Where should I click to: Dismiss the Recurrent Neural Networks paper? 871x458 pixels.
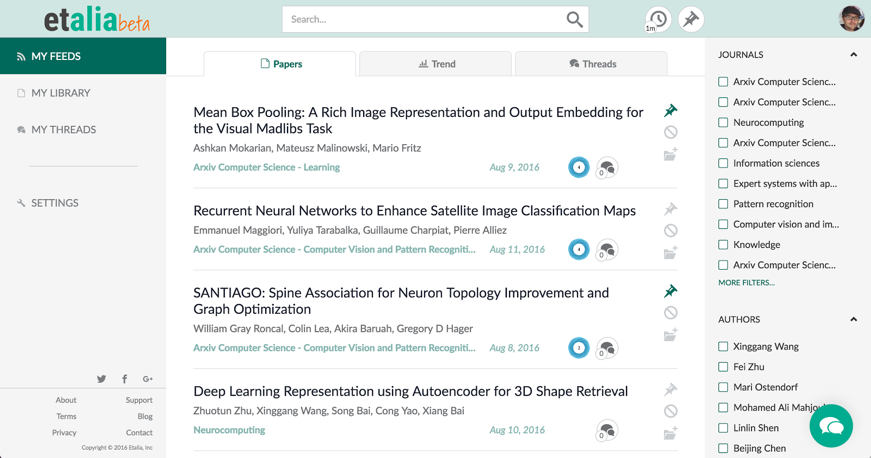tap(670, 231)
